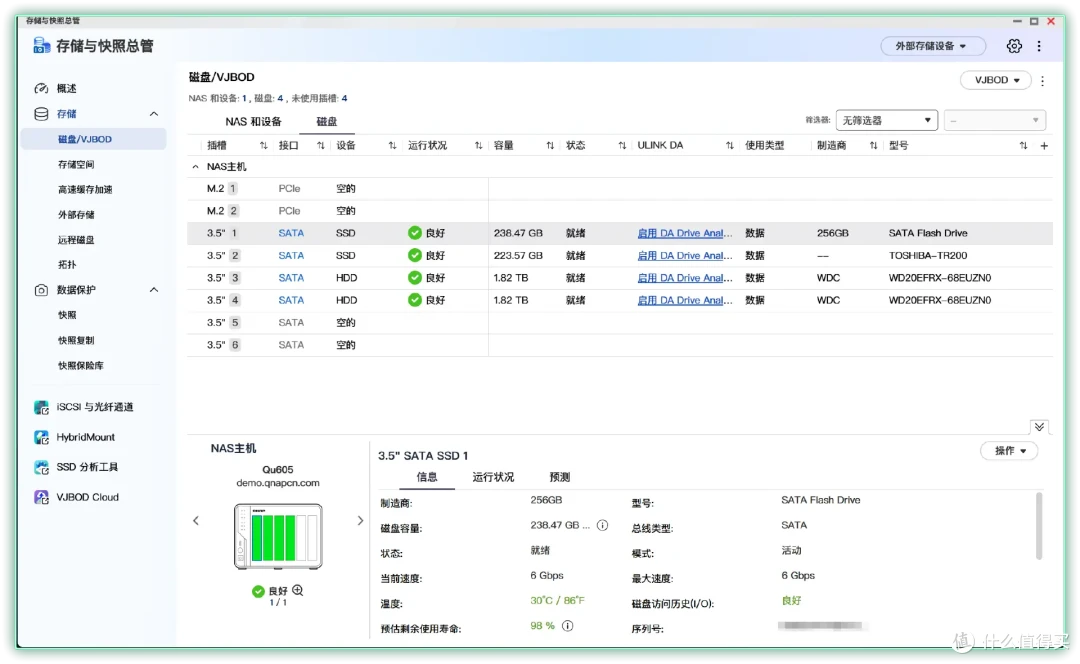Collapse the NAS host row group
1080x664 pixels.
196,167
